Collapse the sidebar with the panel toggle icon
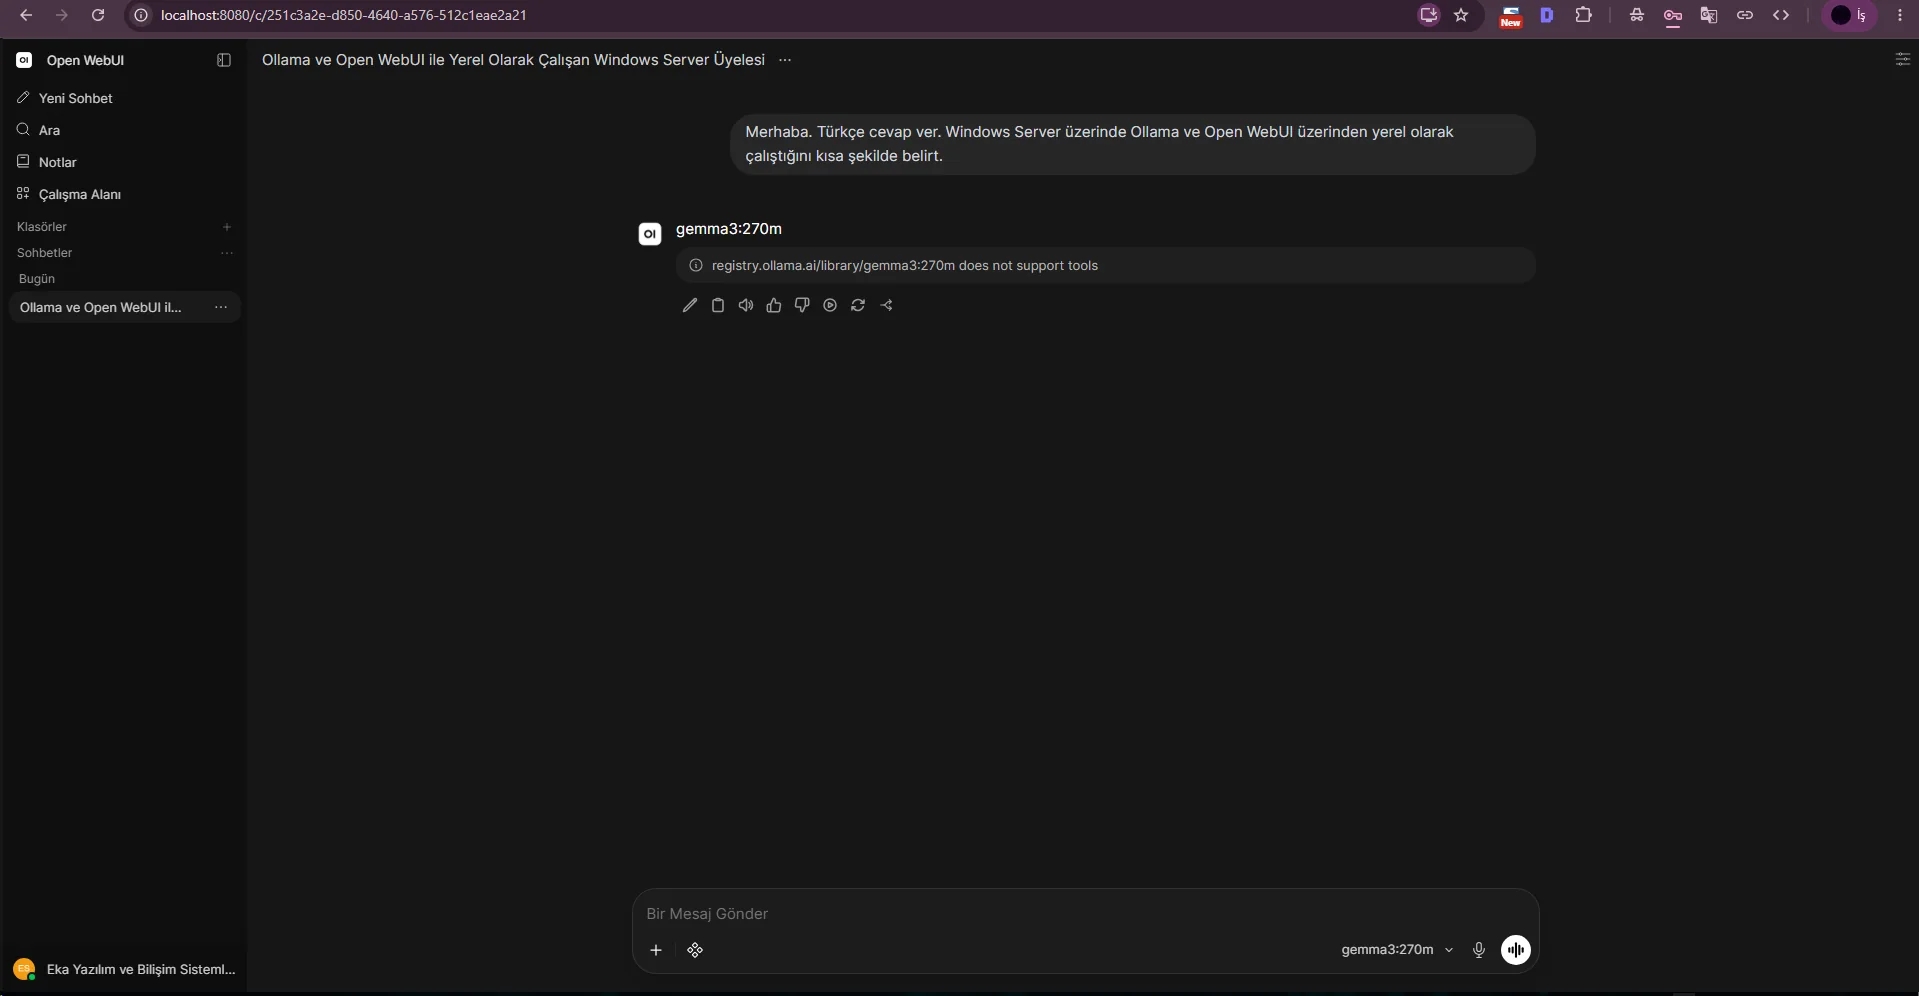 [224, 60]
